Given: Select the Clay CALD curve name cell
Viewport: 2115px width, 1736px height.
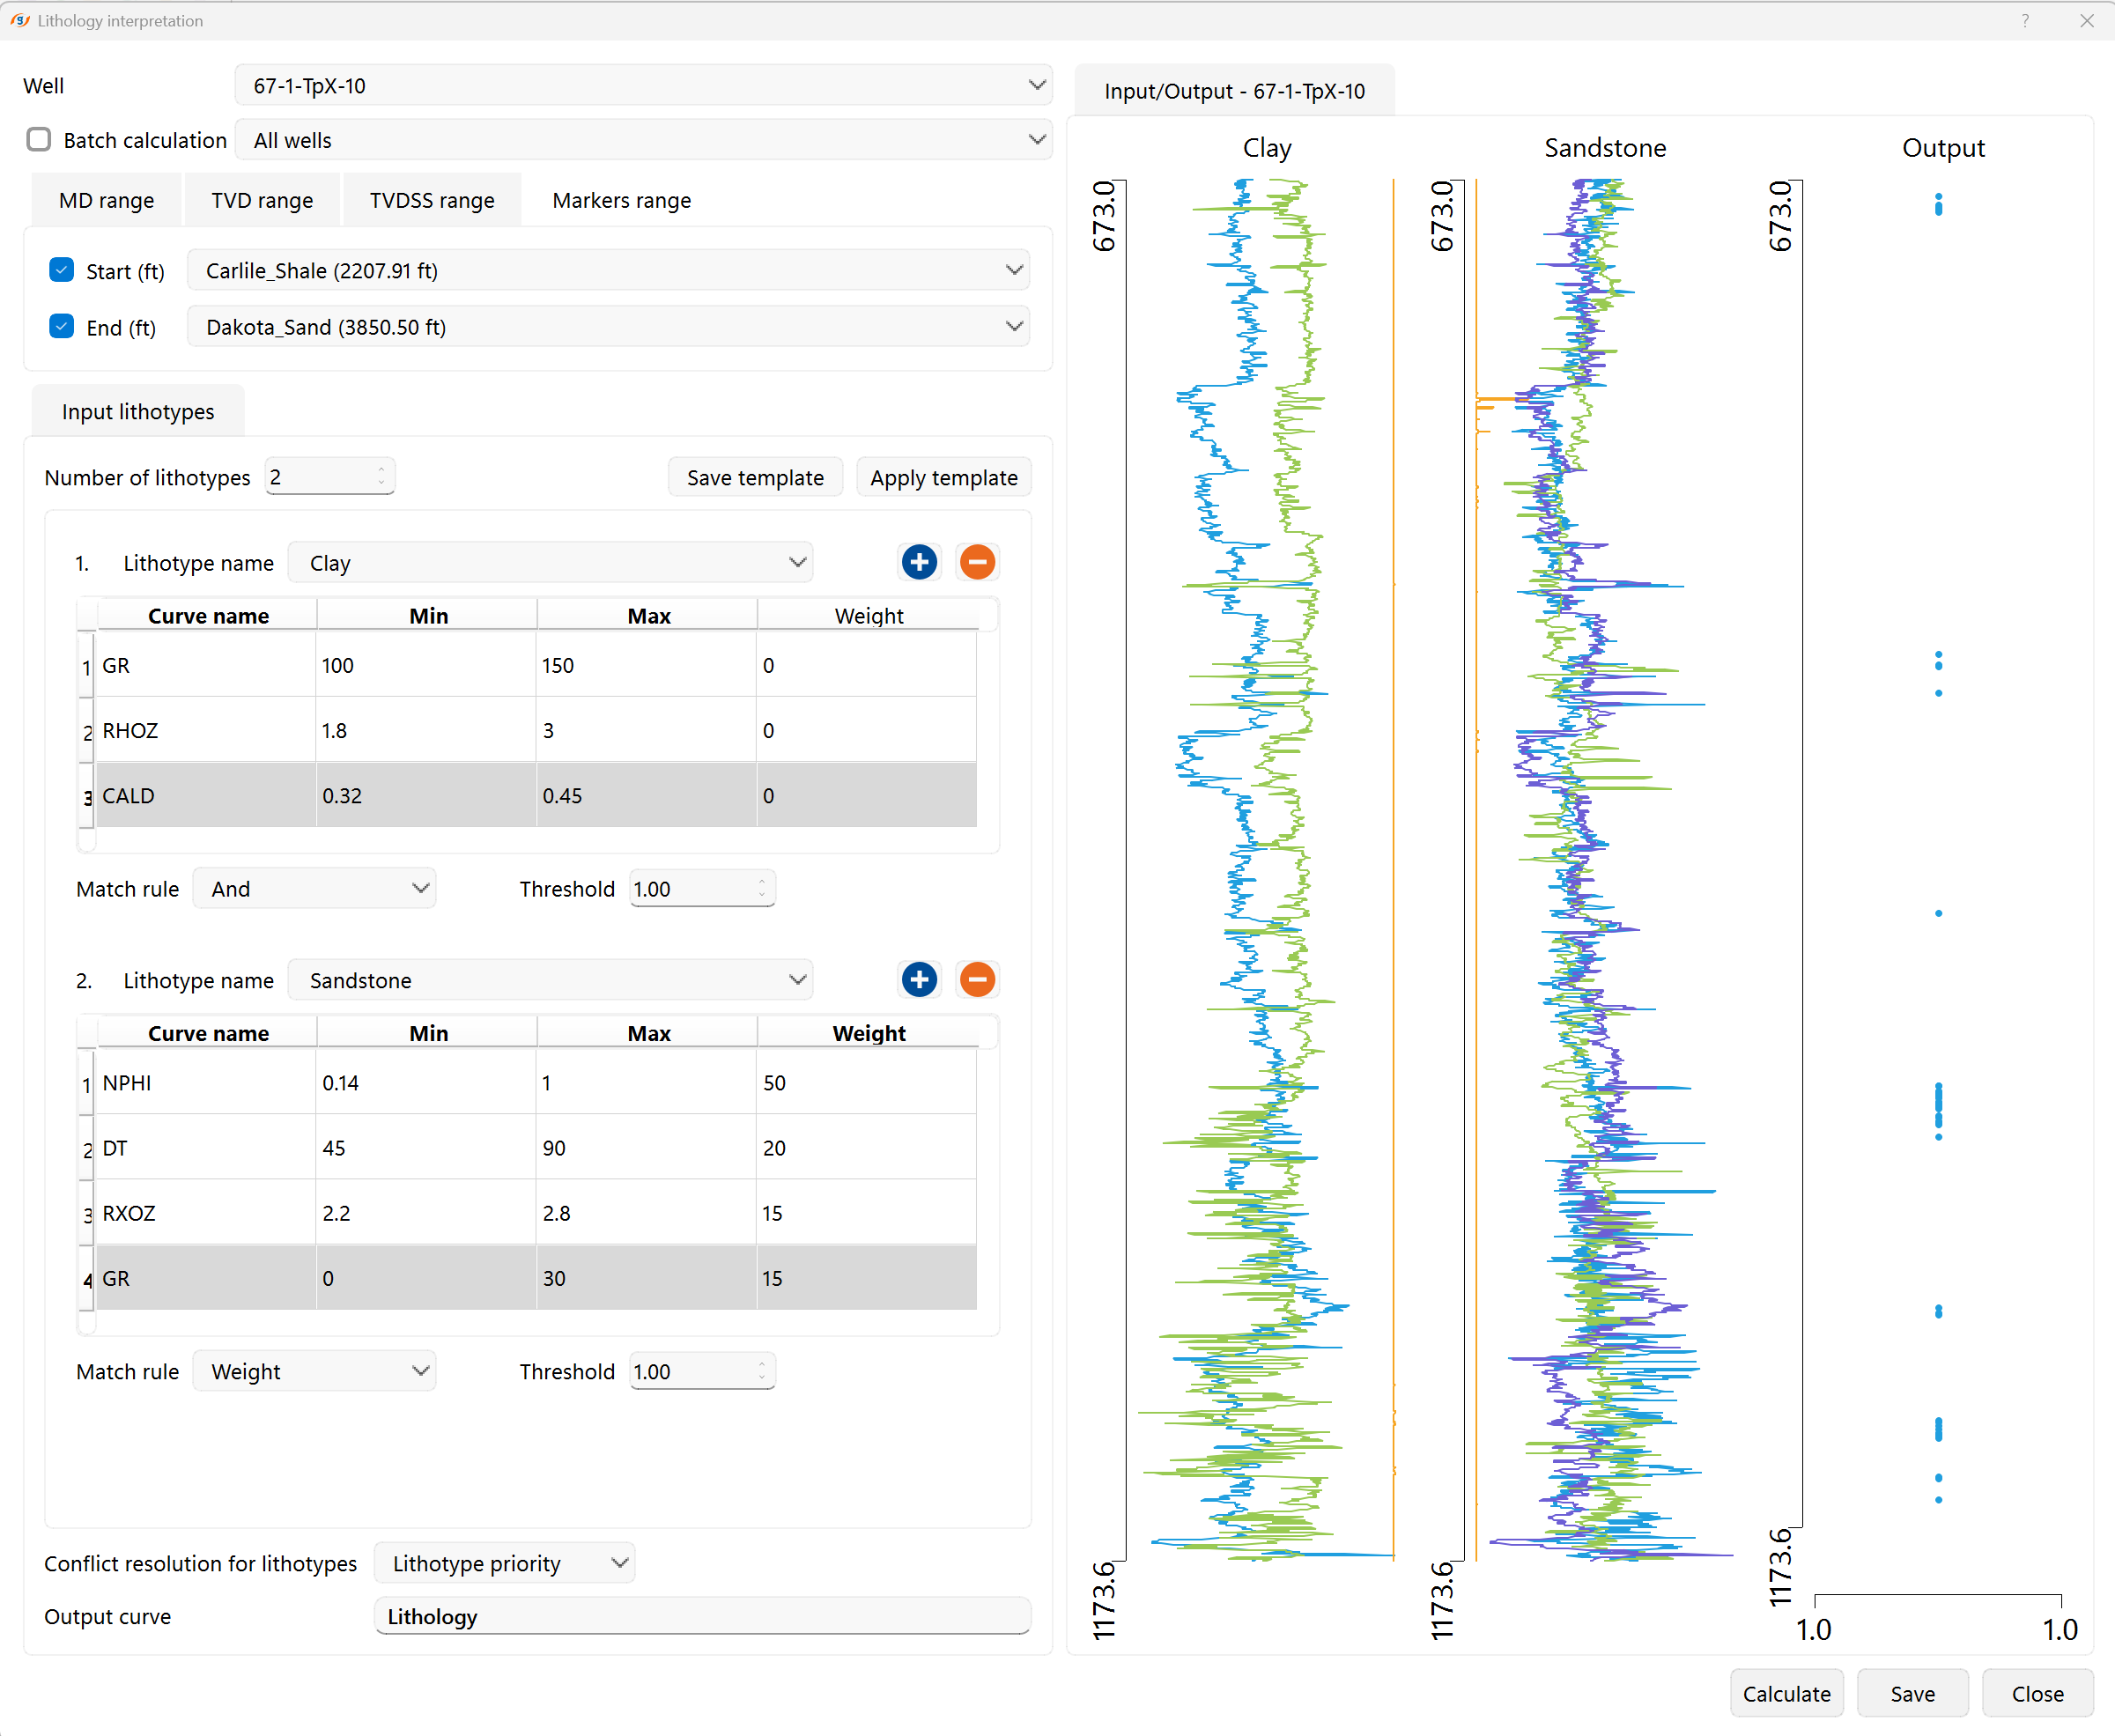Looking at the screenshot, I should click(206, 795).
